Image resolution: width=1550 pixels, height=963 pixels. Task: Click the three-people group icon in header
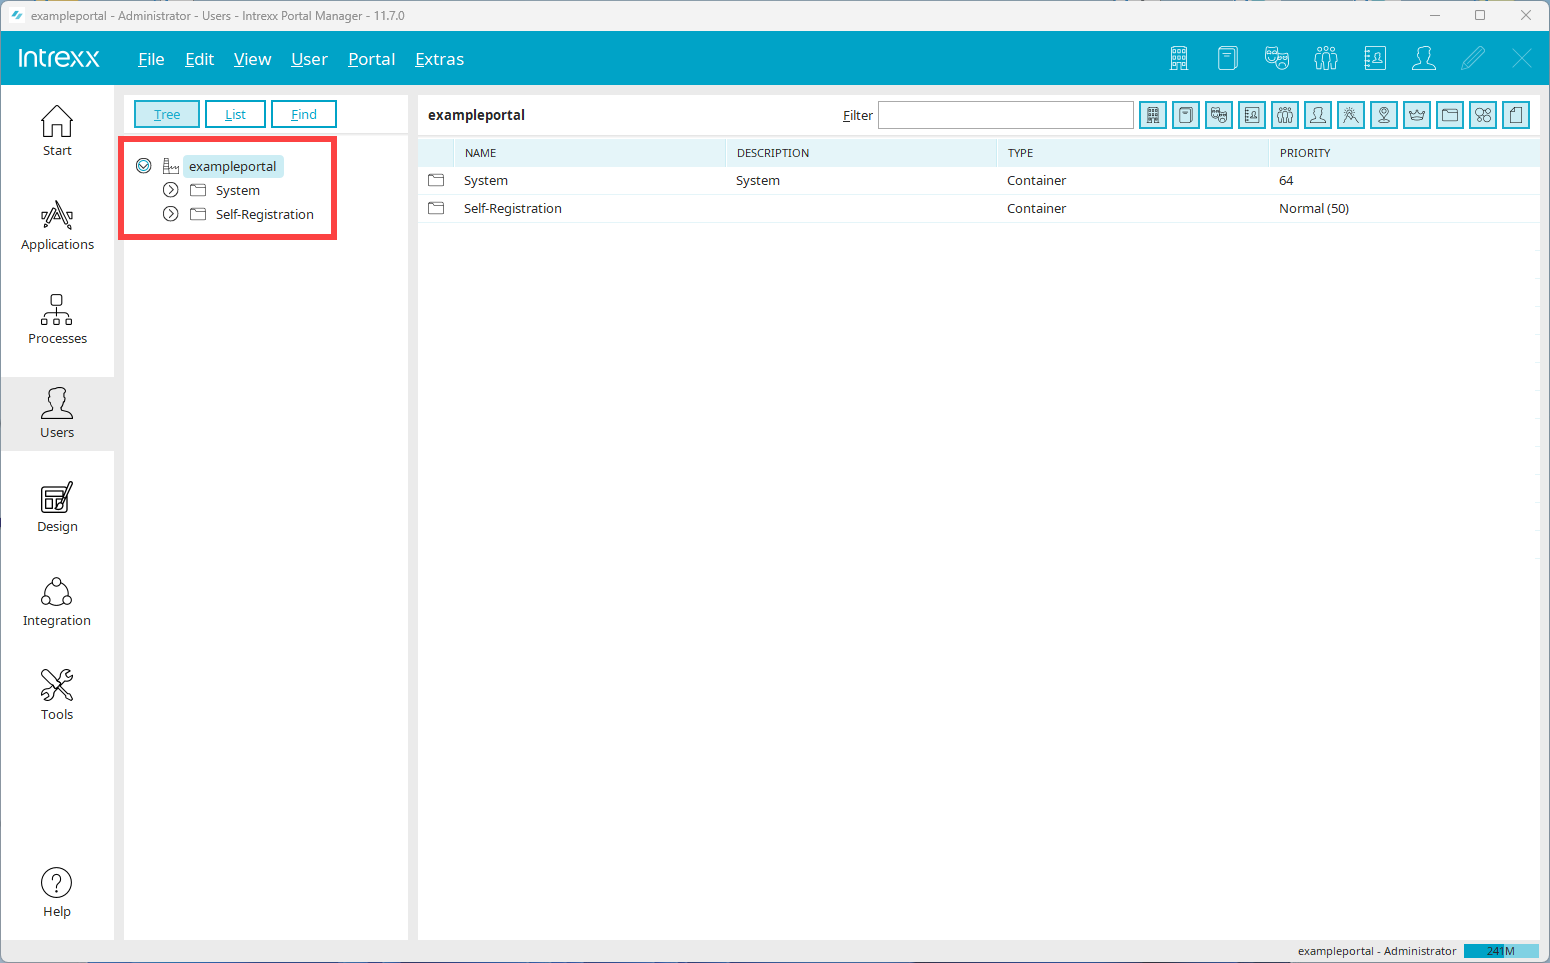(x=1326, y=59)
